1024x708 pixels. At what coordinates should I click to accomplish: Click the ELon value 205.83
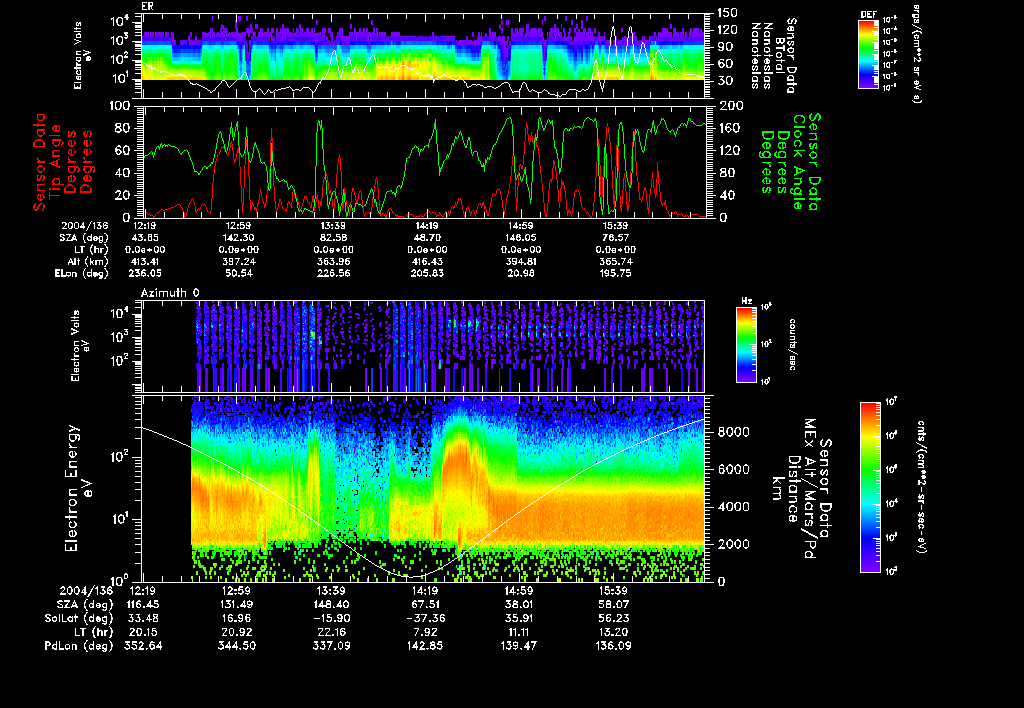[x=427, y=274]
